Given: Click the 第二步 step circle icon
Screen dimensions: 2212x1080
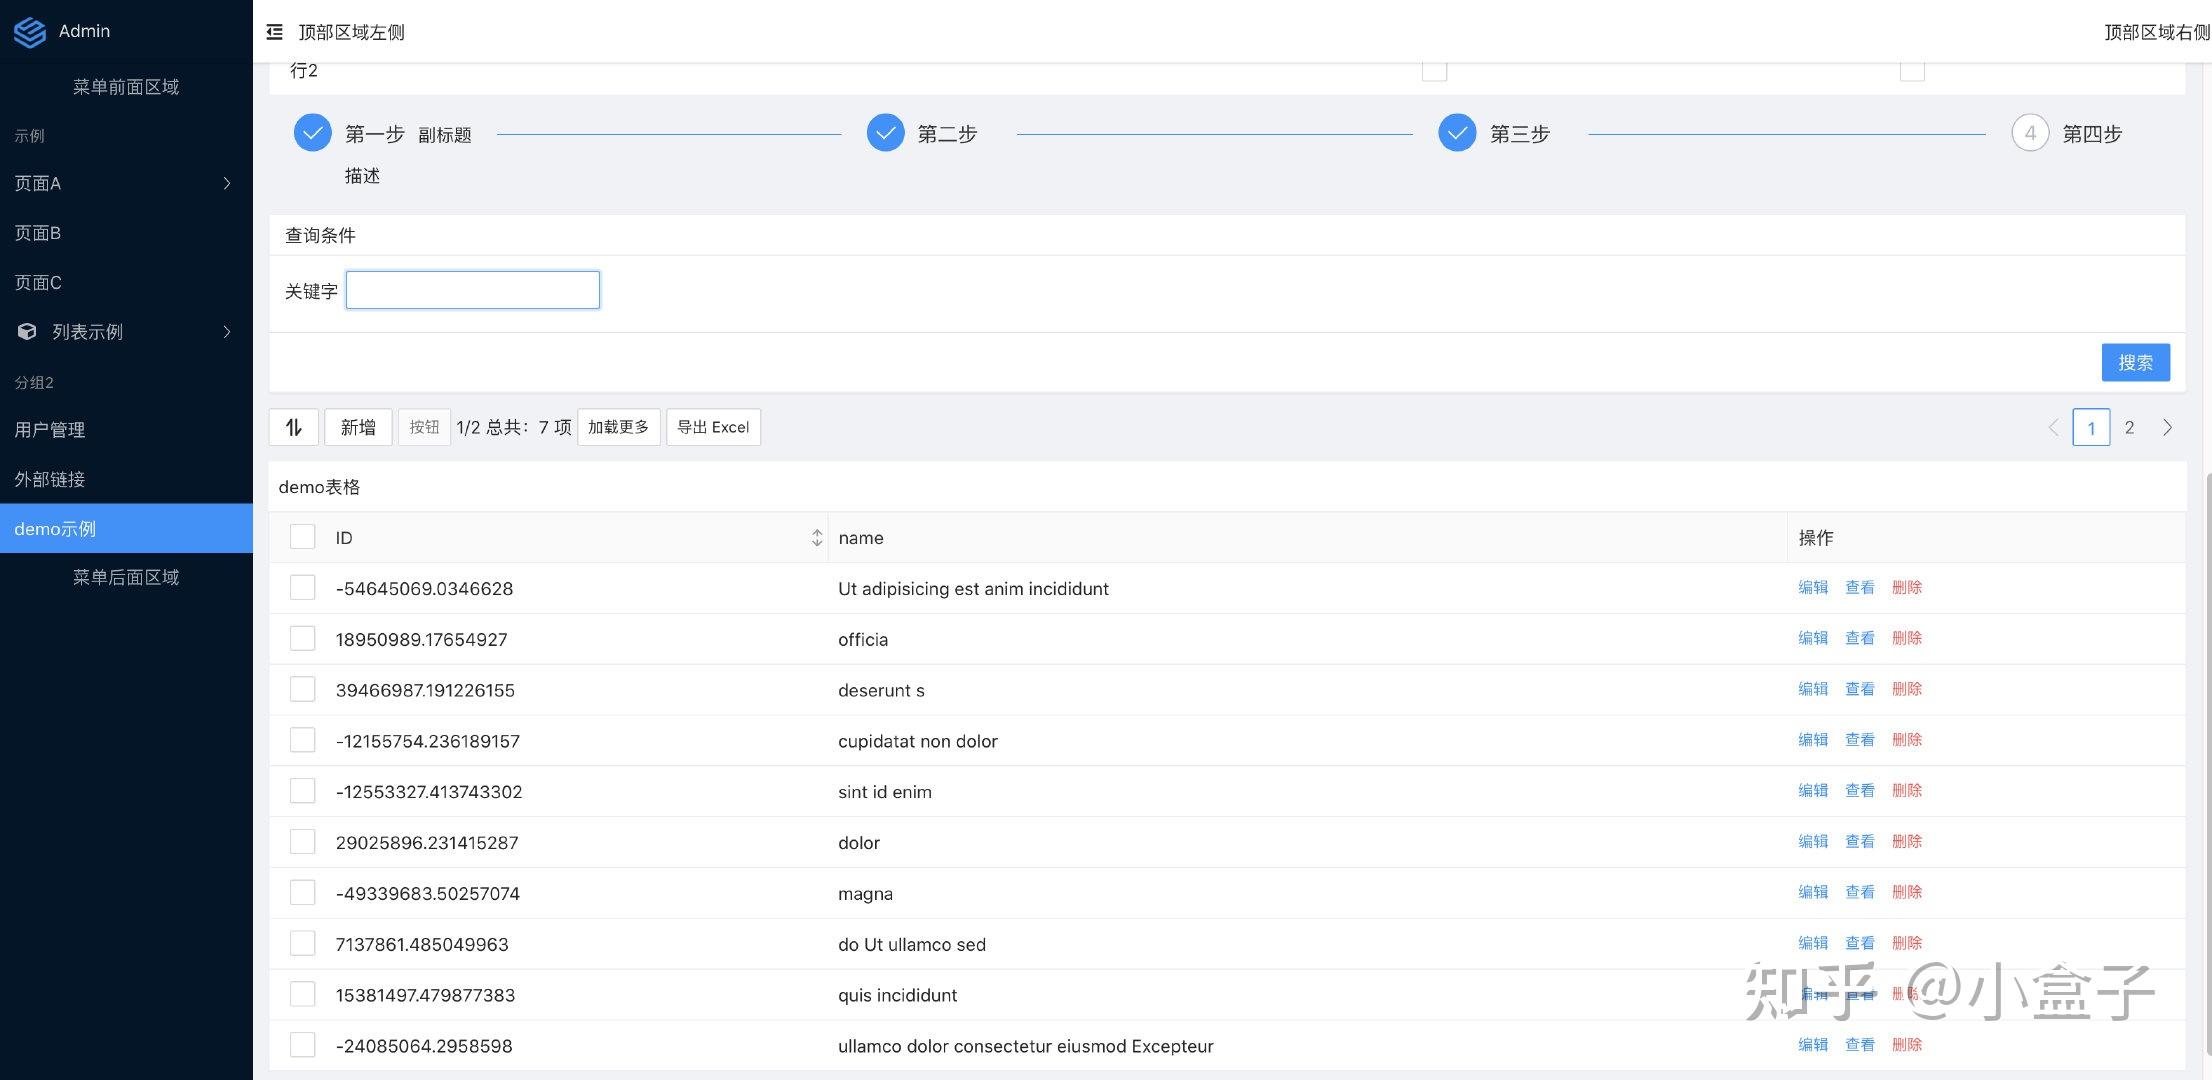Looking at the screenshot, I should [x=884, y=132].
